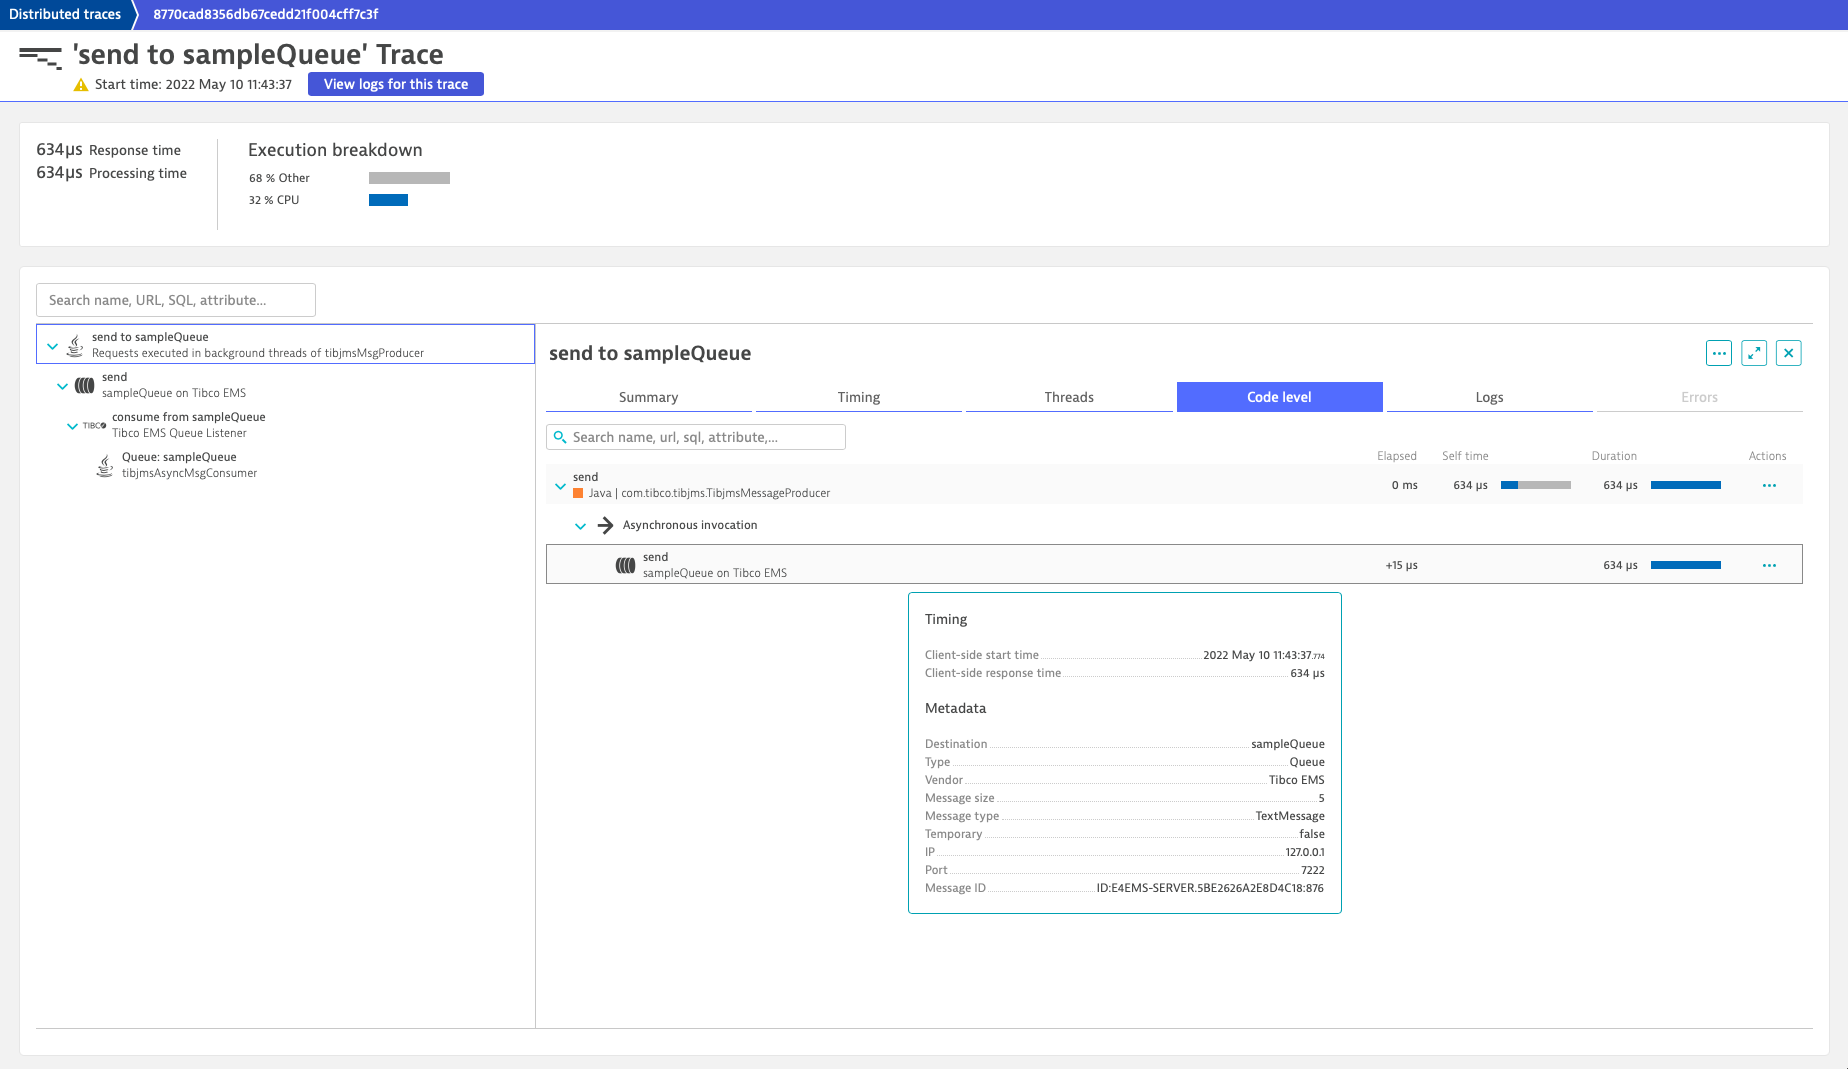
Task: Click View logs for this trace button
Action: [x=396, y=84]
